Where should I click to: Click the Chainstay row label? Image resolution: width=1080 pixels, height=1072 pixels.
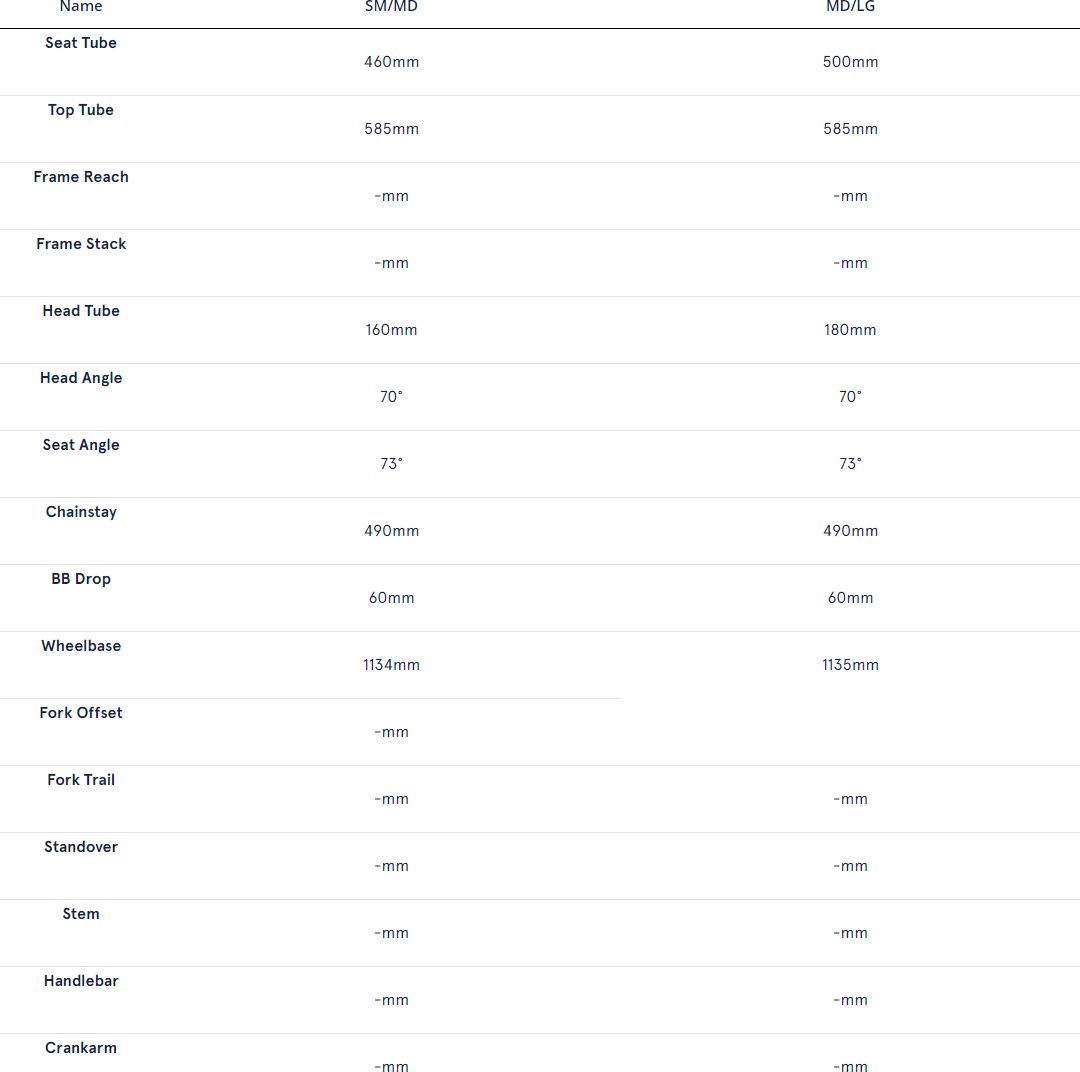point(81,512)
